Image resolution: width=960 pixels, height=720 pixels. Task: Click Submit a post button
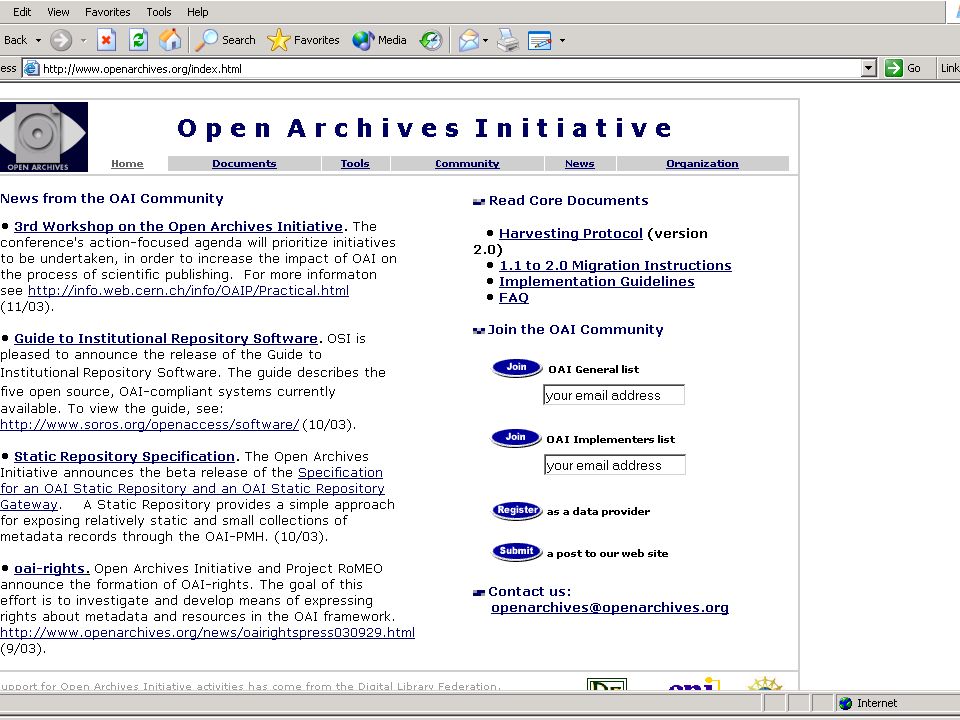517,552
